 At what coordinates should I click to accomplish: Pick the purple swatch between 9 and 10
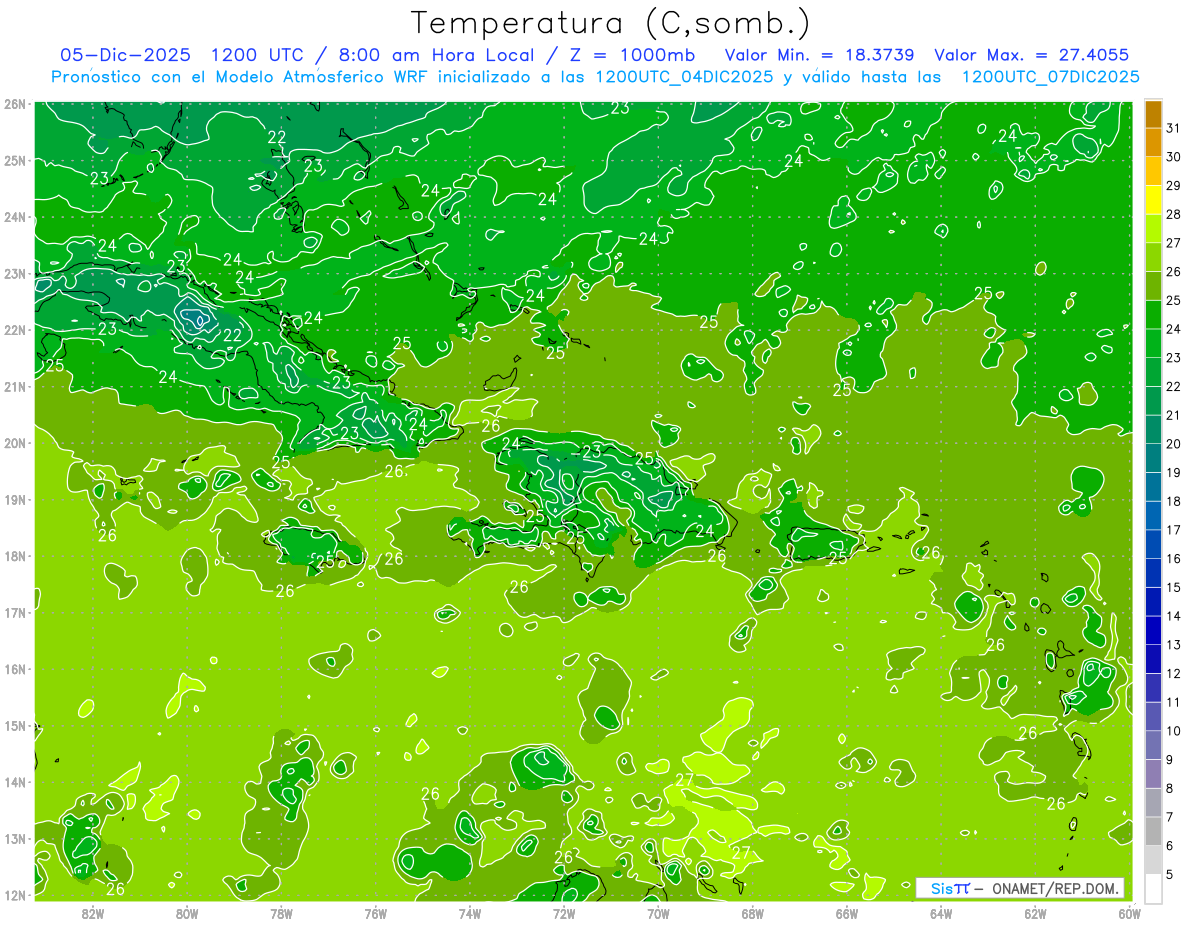pyautogui.click(x=1153, y=745)
